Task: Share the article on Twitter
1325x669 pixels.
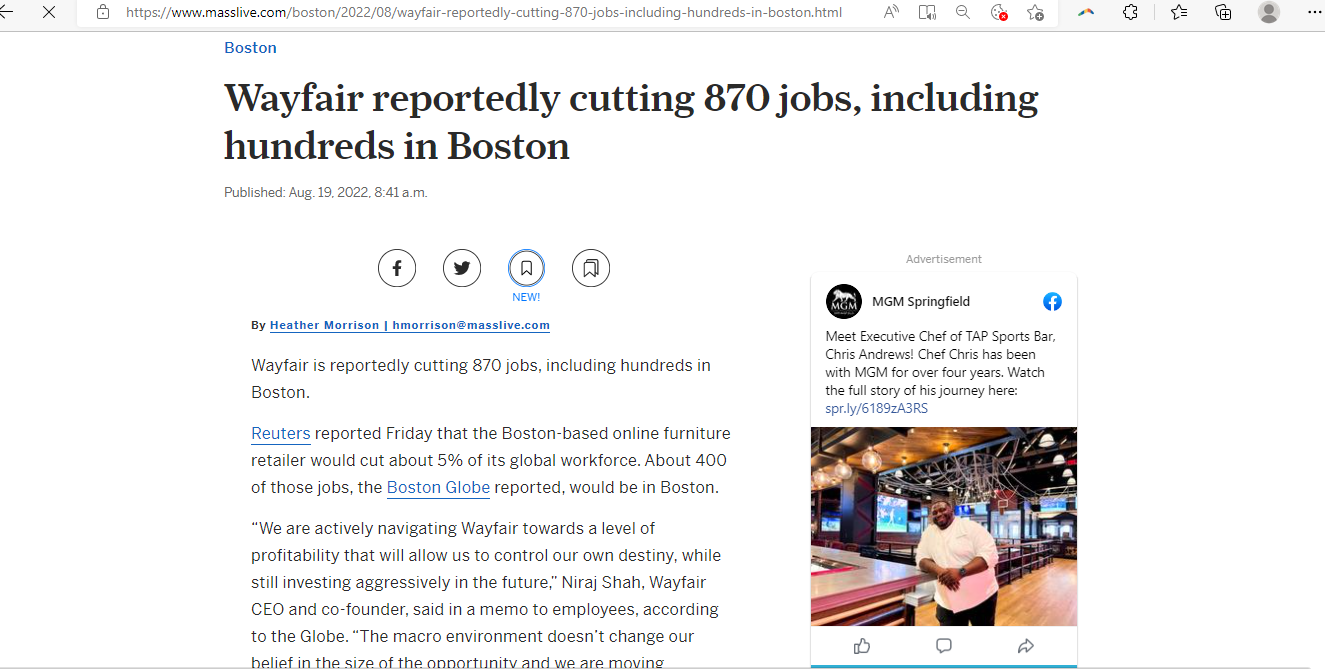Action: click(462, 268)
